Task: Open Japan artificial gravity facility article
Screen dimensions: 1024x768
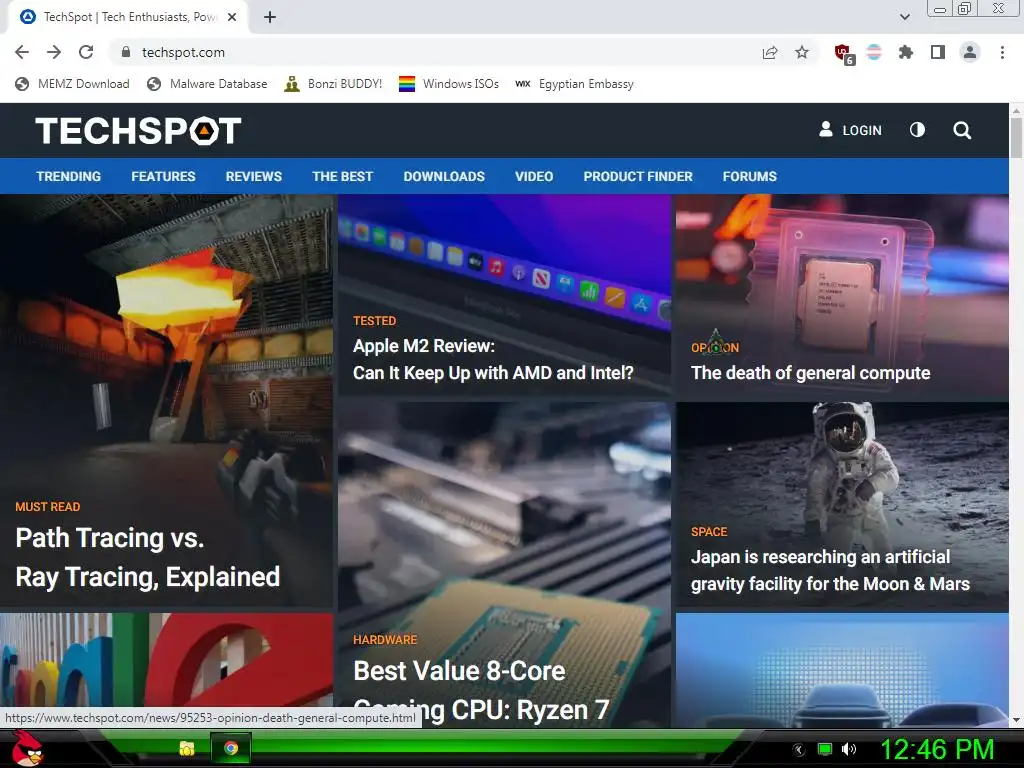Action: pos(830,570)
